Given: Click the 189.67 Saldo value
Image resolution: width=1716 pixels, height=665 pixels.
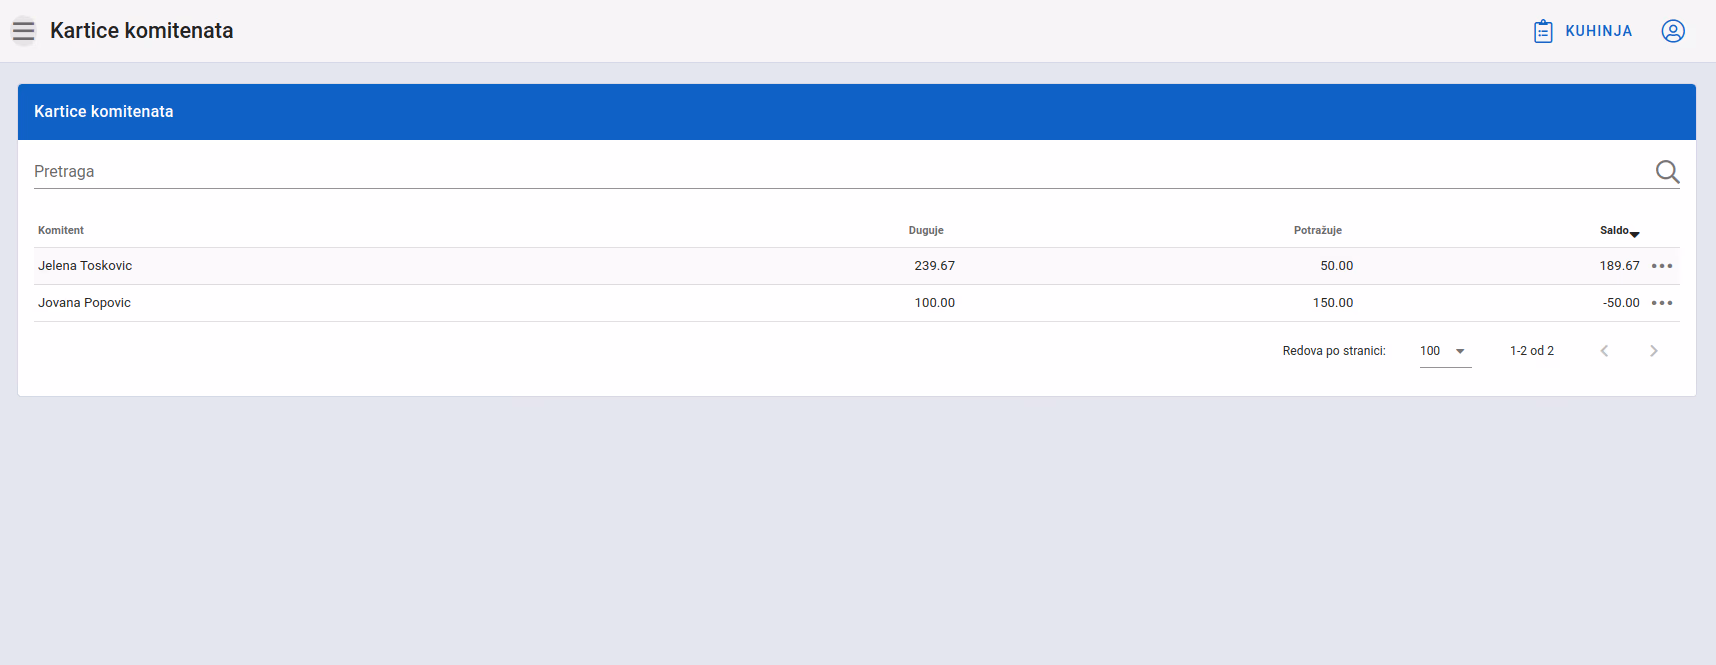Looking at the screenshot, I should point(1620,266).
